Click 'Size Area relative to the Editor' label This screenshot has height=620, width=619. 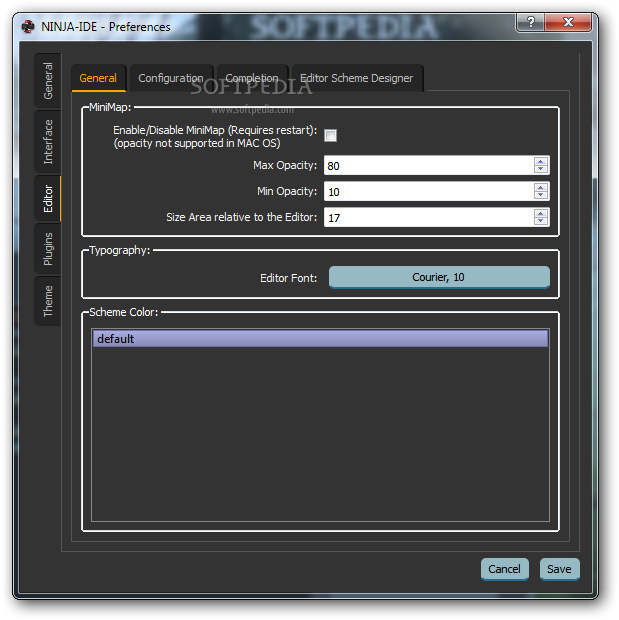pos(242,217)
